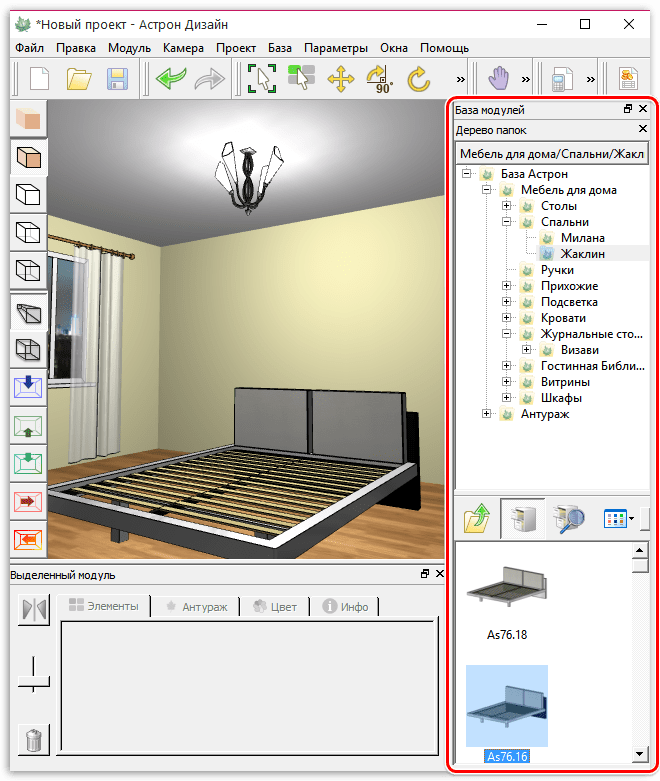Select the Милана folder in tree
The width and height of the screenshot is (660, 781).
(582, 238)
